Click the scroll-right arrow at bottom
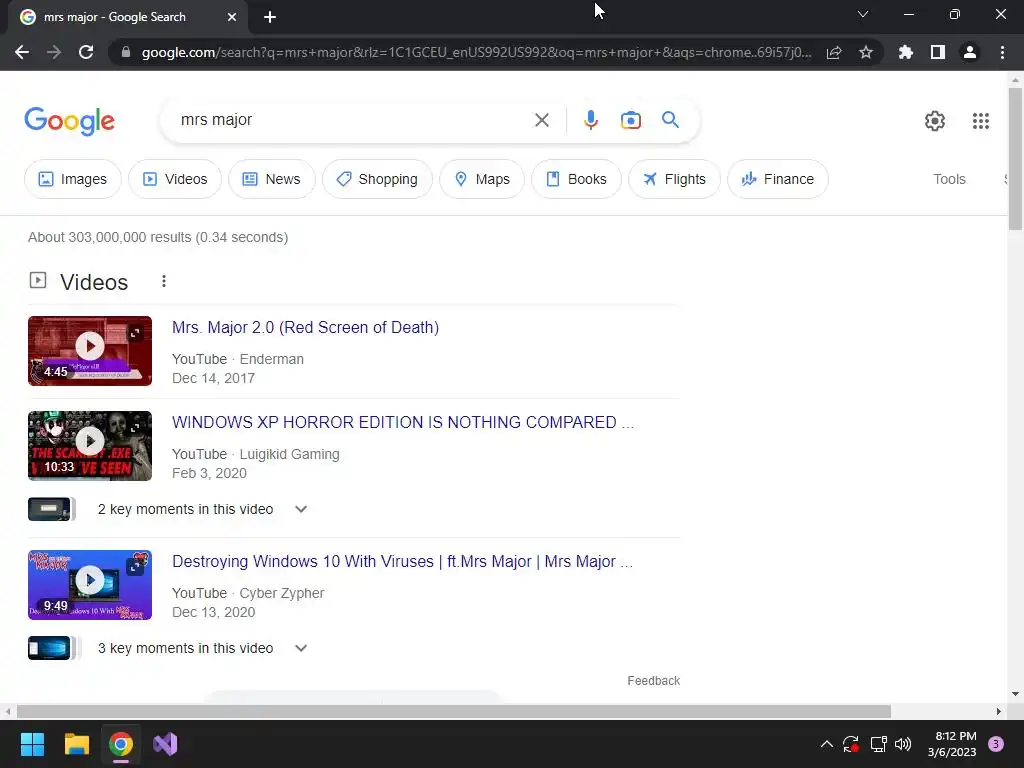 999,711
